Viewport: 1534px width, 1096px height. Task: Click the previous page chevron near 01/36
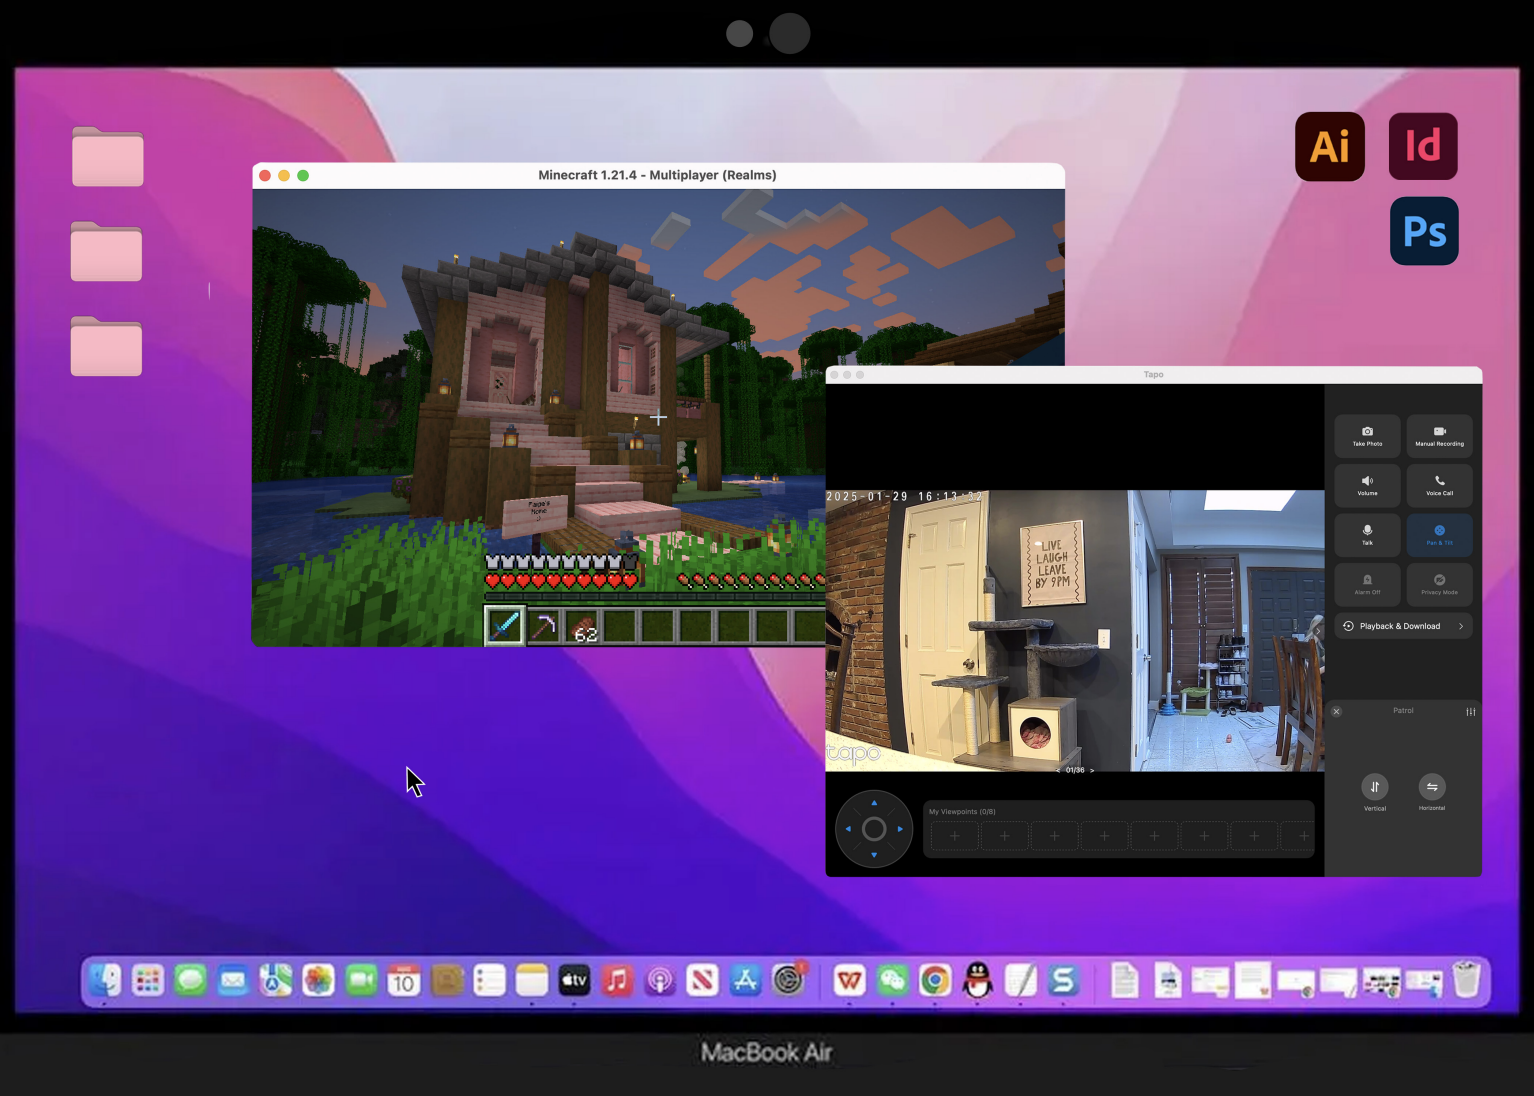coord(1059,769)
